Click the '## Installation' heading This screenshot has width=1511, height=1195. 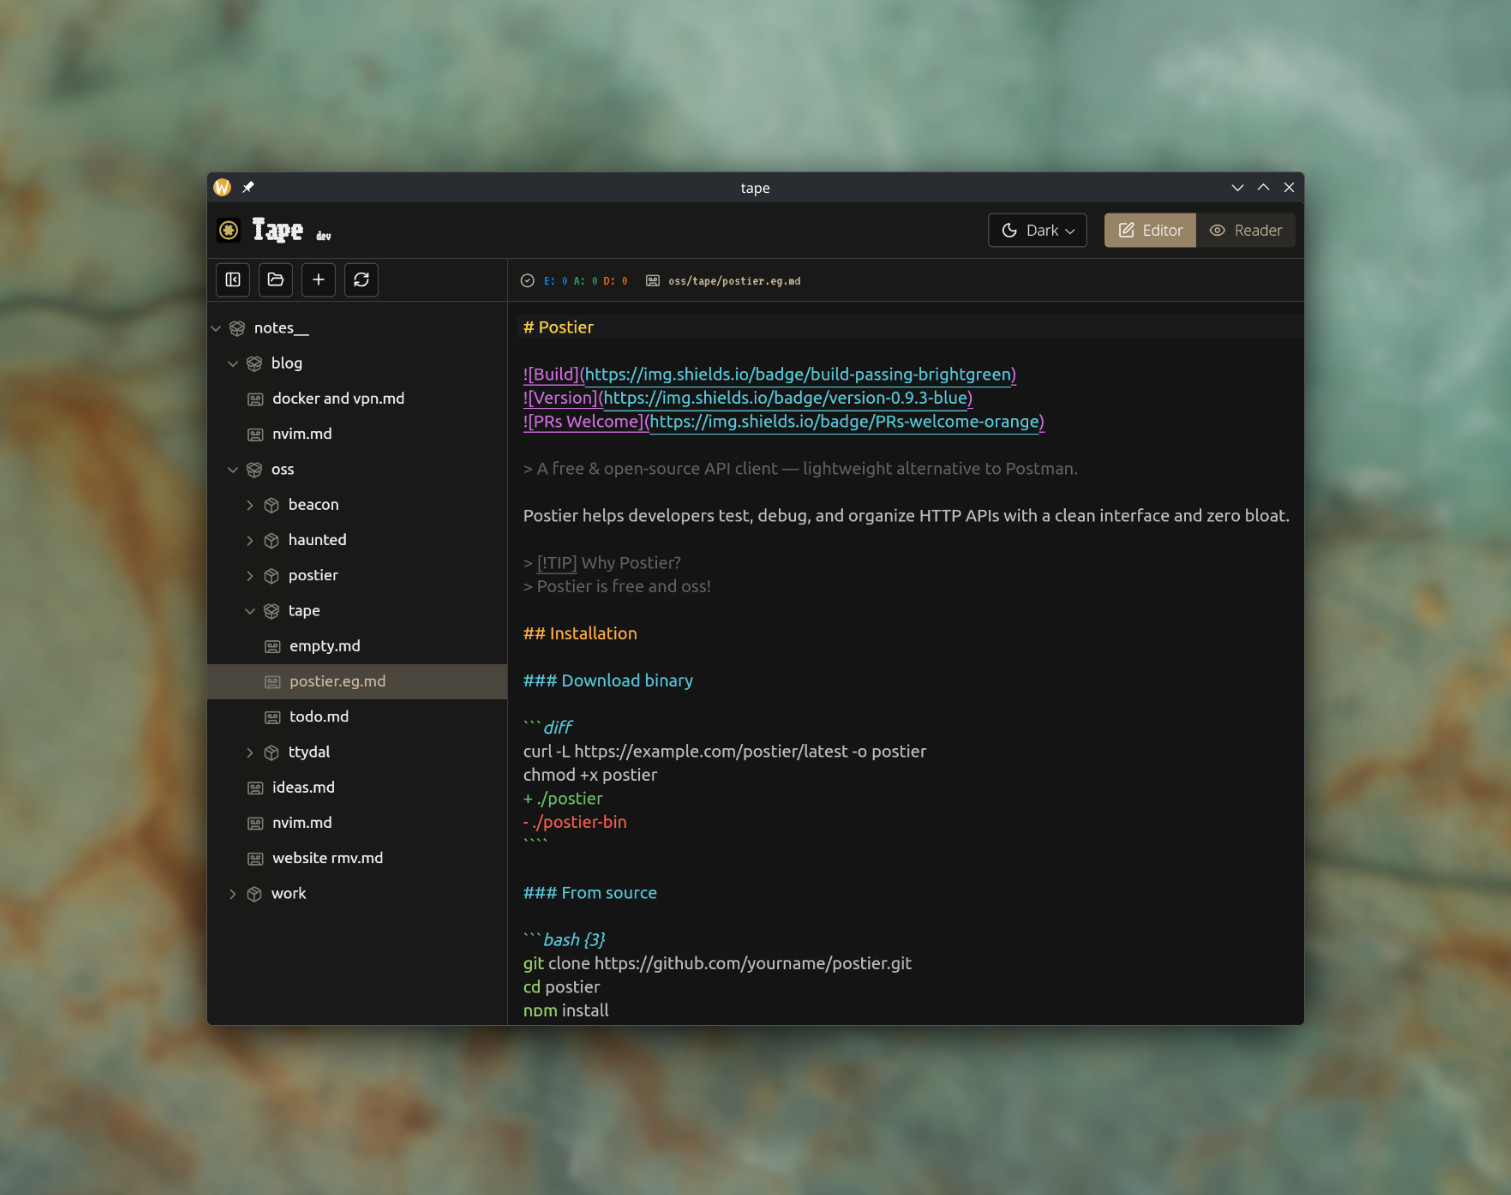pos(580,634)
